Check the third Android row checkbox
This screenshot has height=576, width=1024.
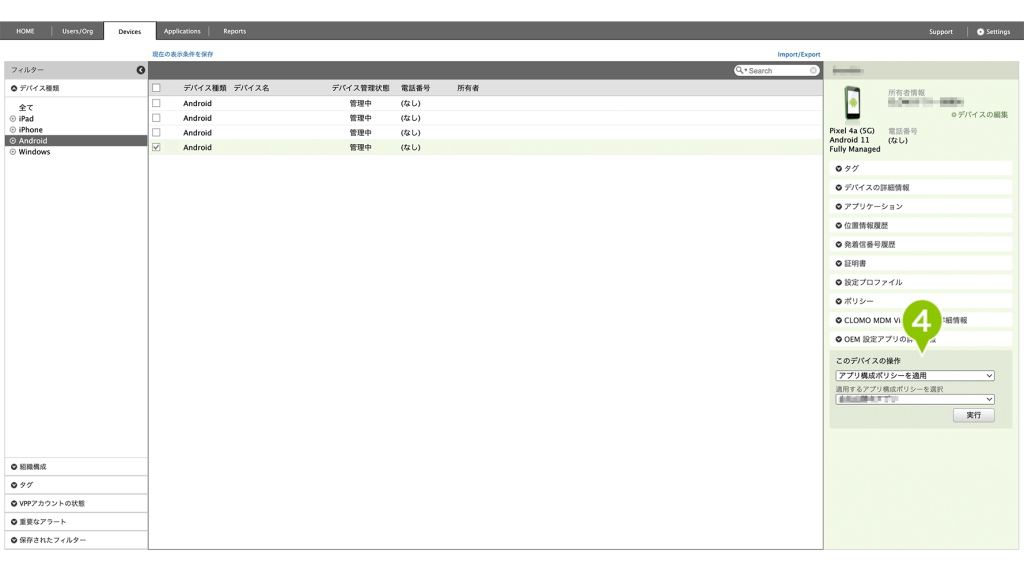[156, 133]
